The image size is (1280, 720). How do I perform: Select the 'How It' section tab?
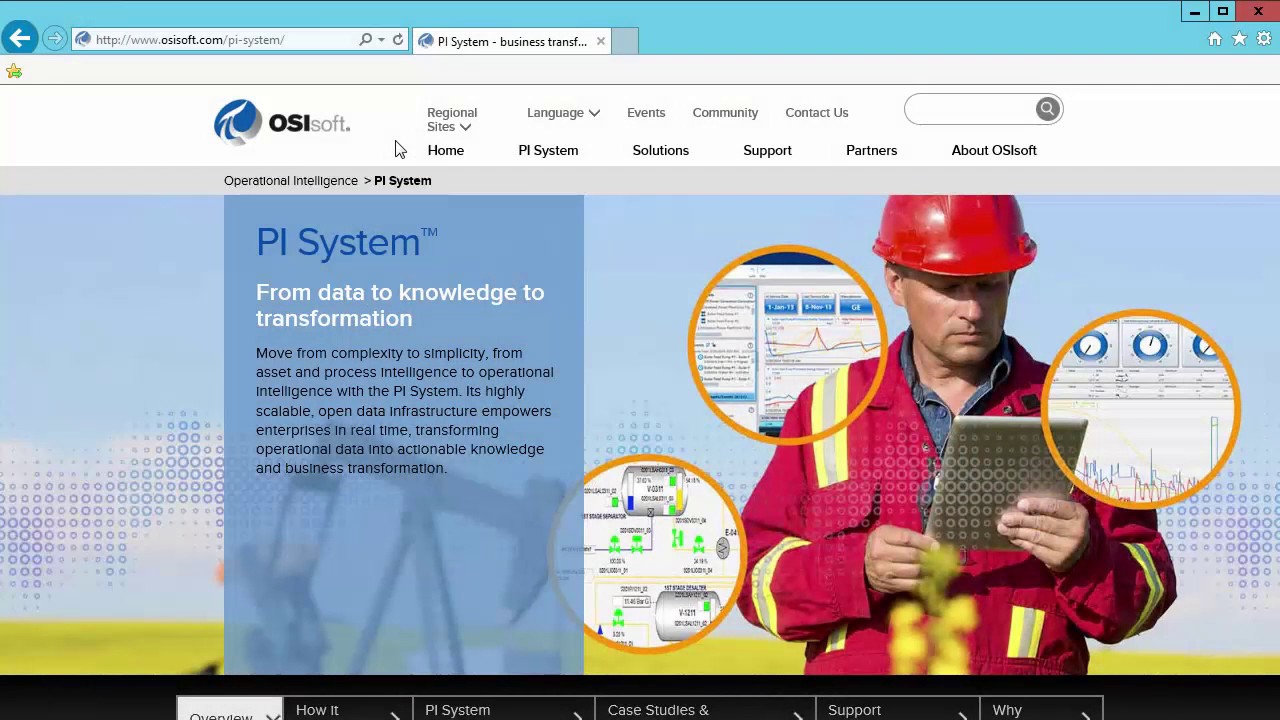click(348, 709)
